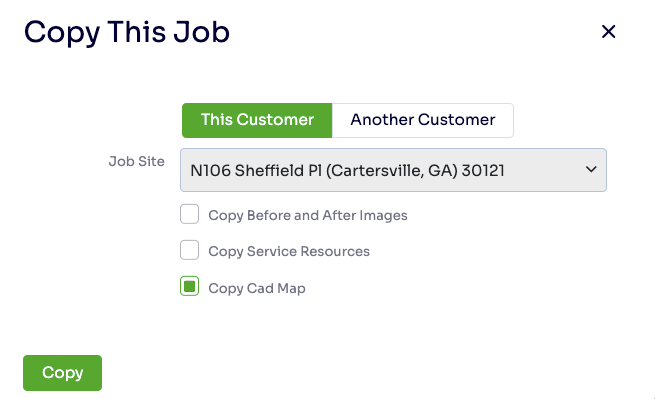Click the Copy Before and After Images label
Viewport: 655px width, 399px height.
click(x=308, y=215)
